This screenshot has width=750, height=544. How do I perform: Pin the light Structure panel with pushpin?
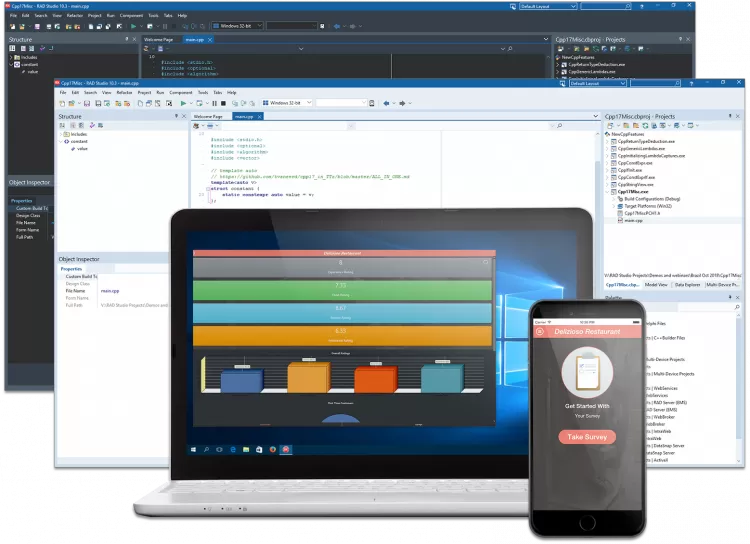pos(178,117)
